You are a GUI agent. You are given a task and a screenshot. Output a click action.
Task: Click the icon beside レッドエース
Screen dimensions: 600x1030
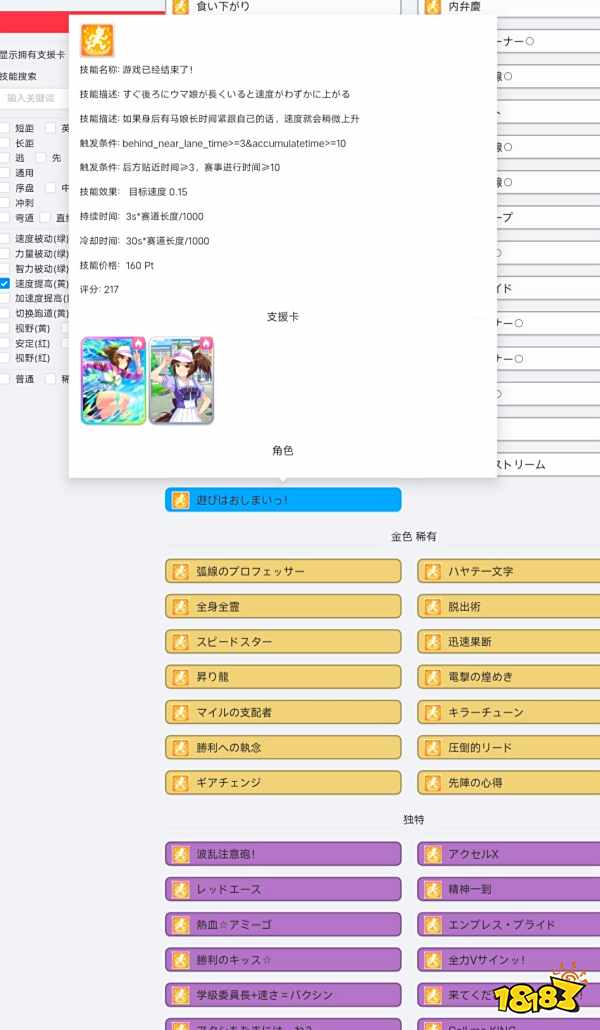tap(180, 889)
